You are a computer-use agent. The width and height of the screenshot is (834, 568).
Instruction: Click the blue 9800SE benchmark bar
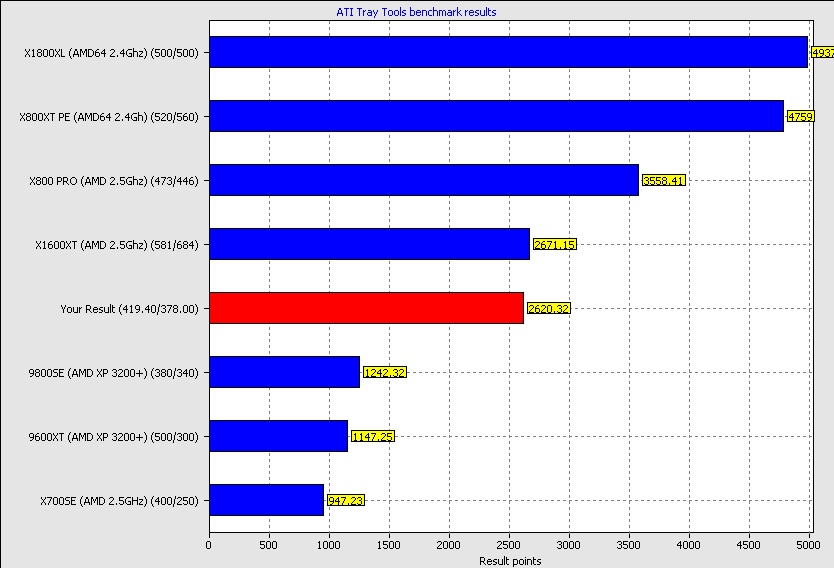(x=285, y=372)
